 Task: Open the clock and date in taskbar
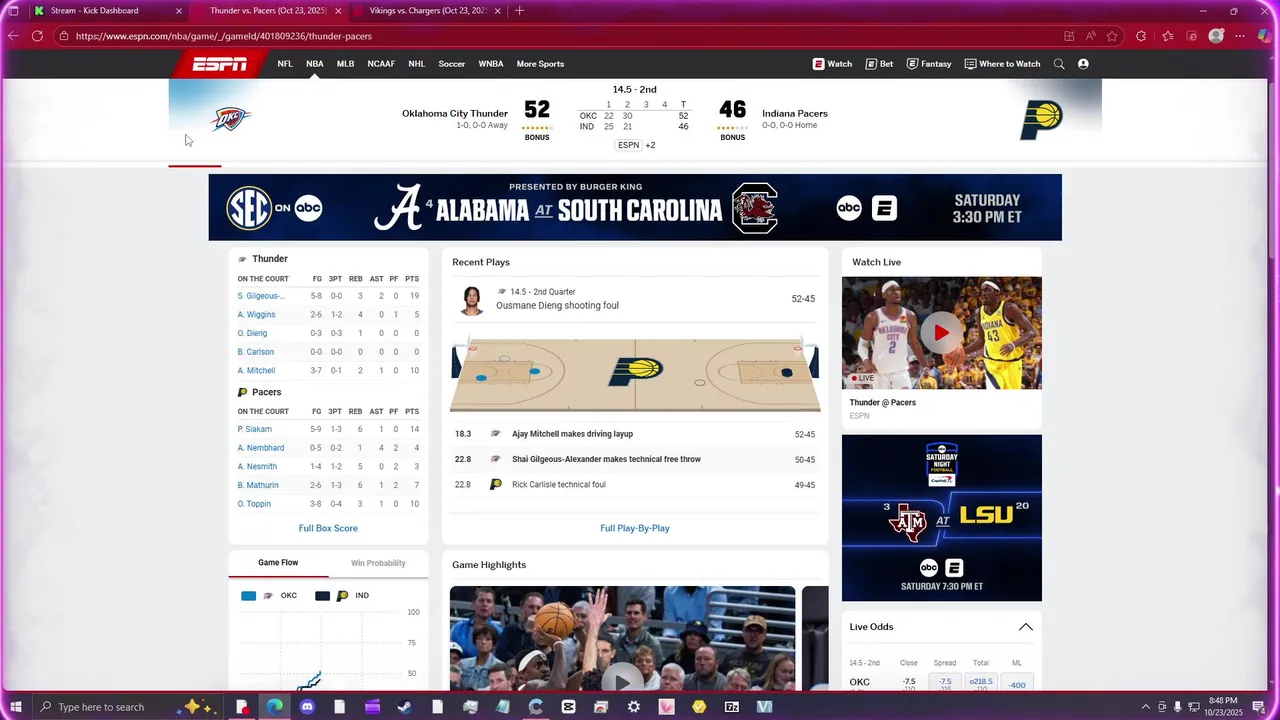tap(1223, 707)
